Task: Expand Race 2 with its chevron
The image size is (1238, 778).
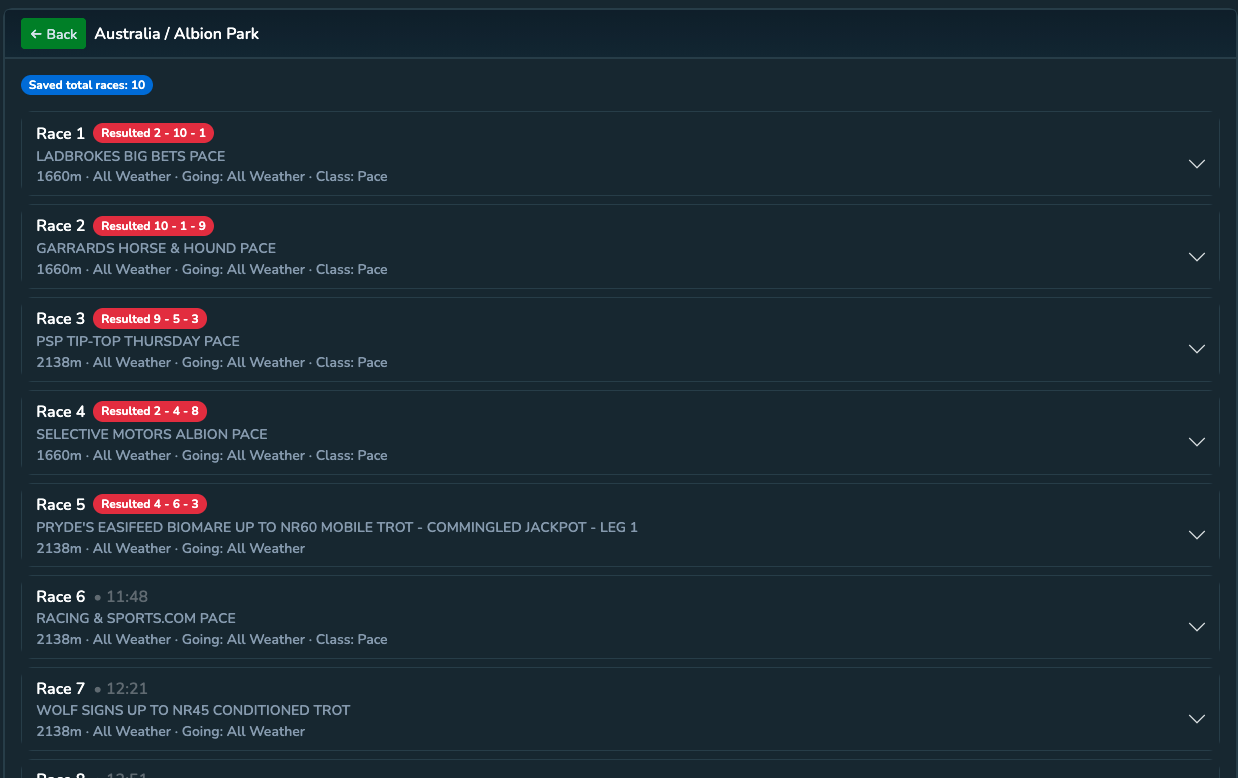Action: coord(1196,257)
